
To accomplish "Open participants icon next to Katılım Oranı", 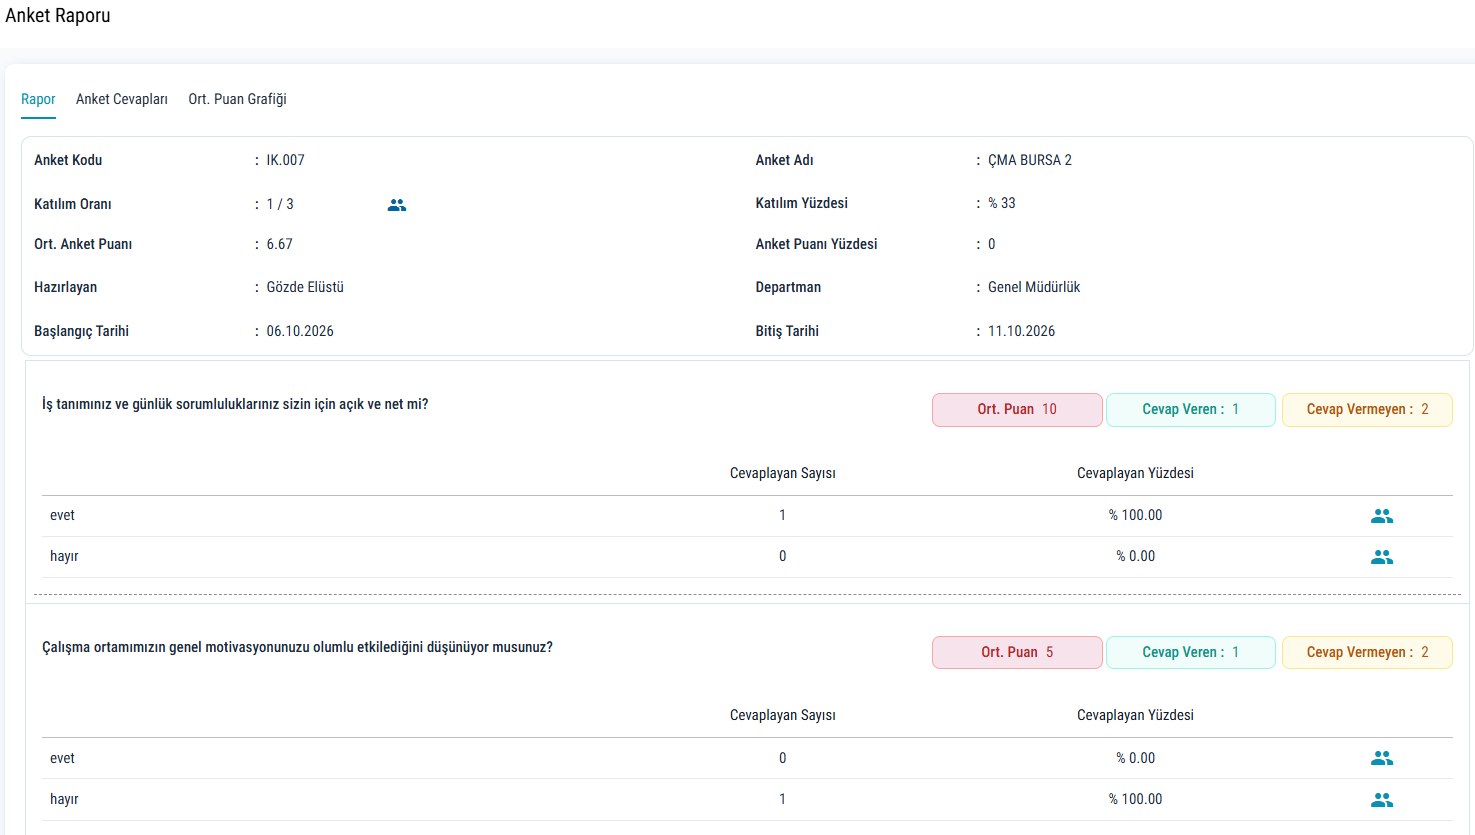I will 397,205.
